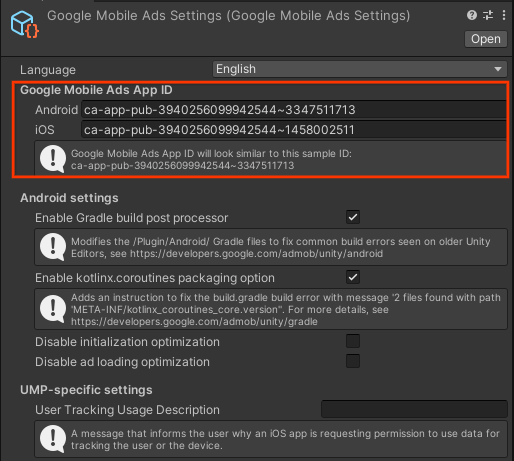
Task: Uncheck kotlinx.coroutines packaging option
Action: 353,277
